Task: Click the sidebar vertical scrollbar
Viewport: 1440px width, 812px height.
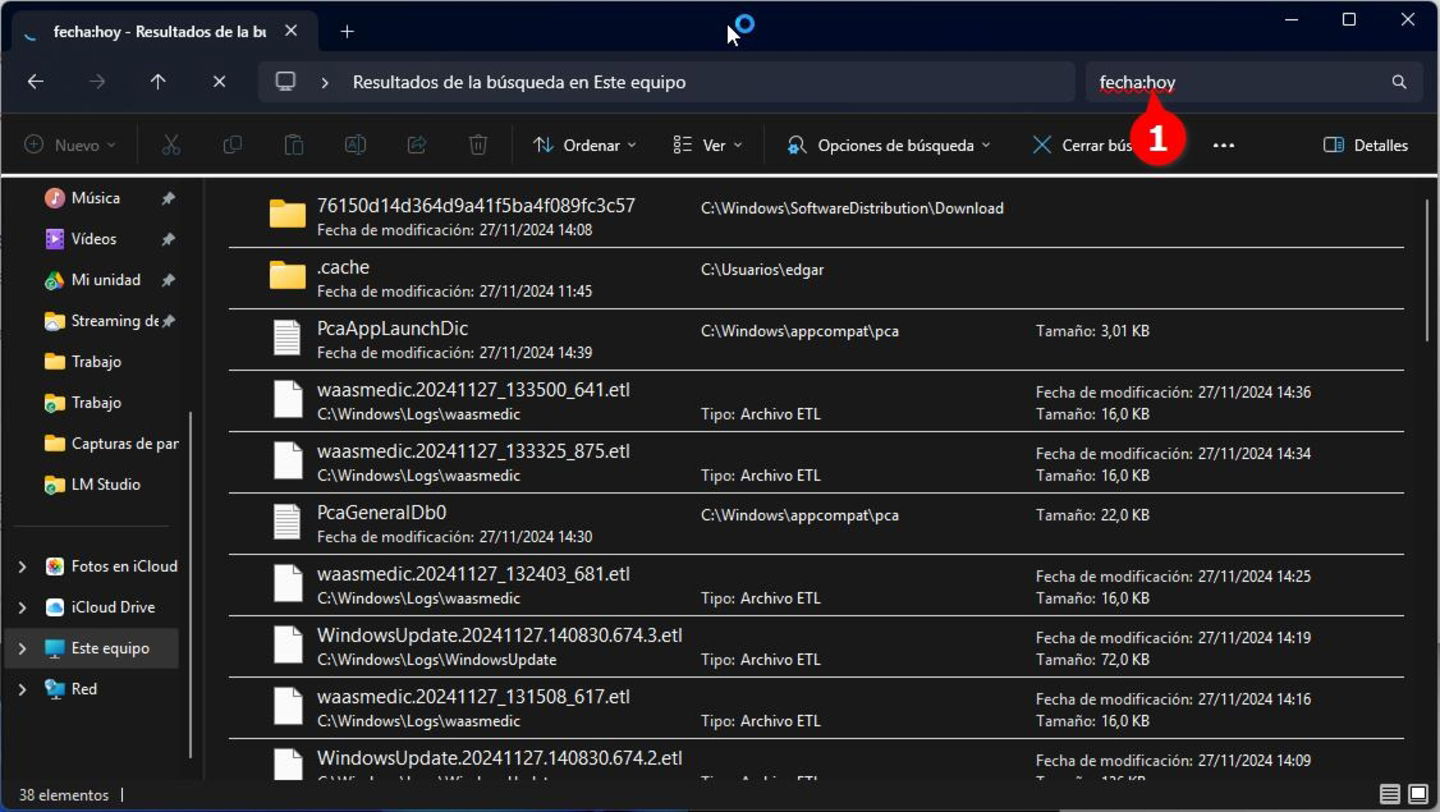Action: [191, 585]
